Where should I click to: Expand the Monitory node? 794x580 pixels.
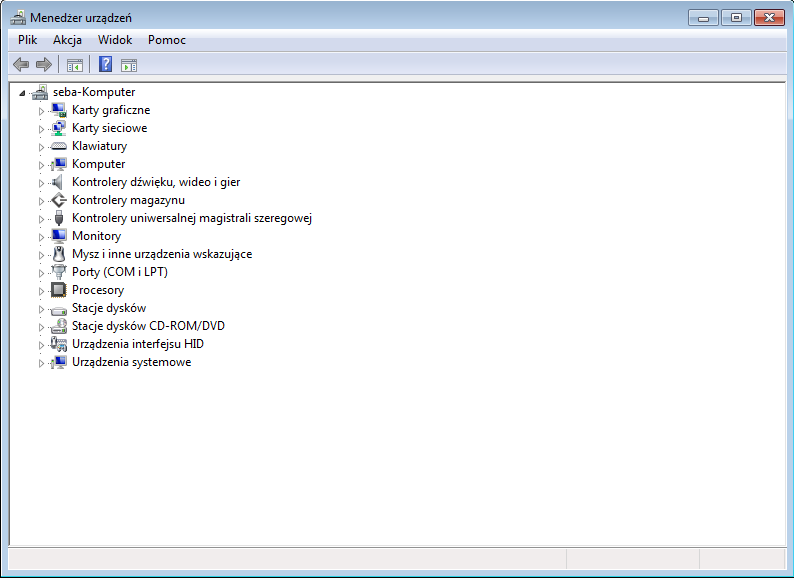[x=42, y=237]
